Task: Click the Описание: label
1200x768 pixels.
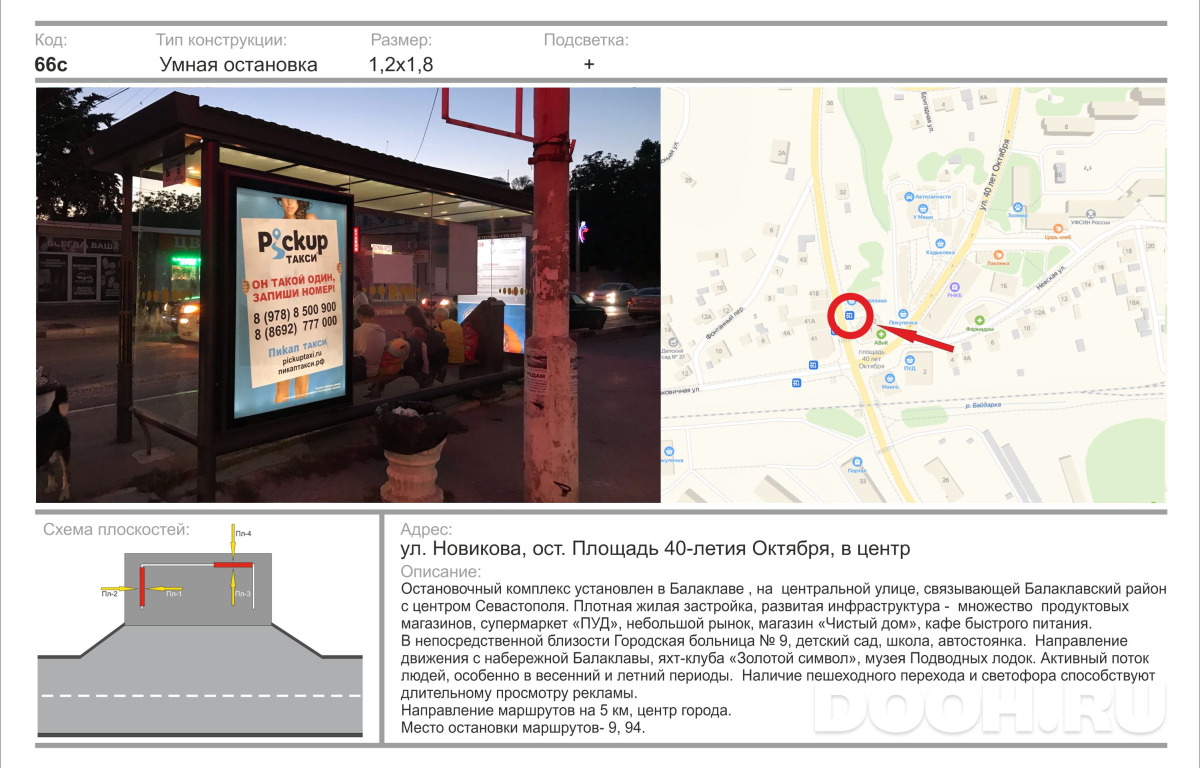Action: tap(440, 572)
